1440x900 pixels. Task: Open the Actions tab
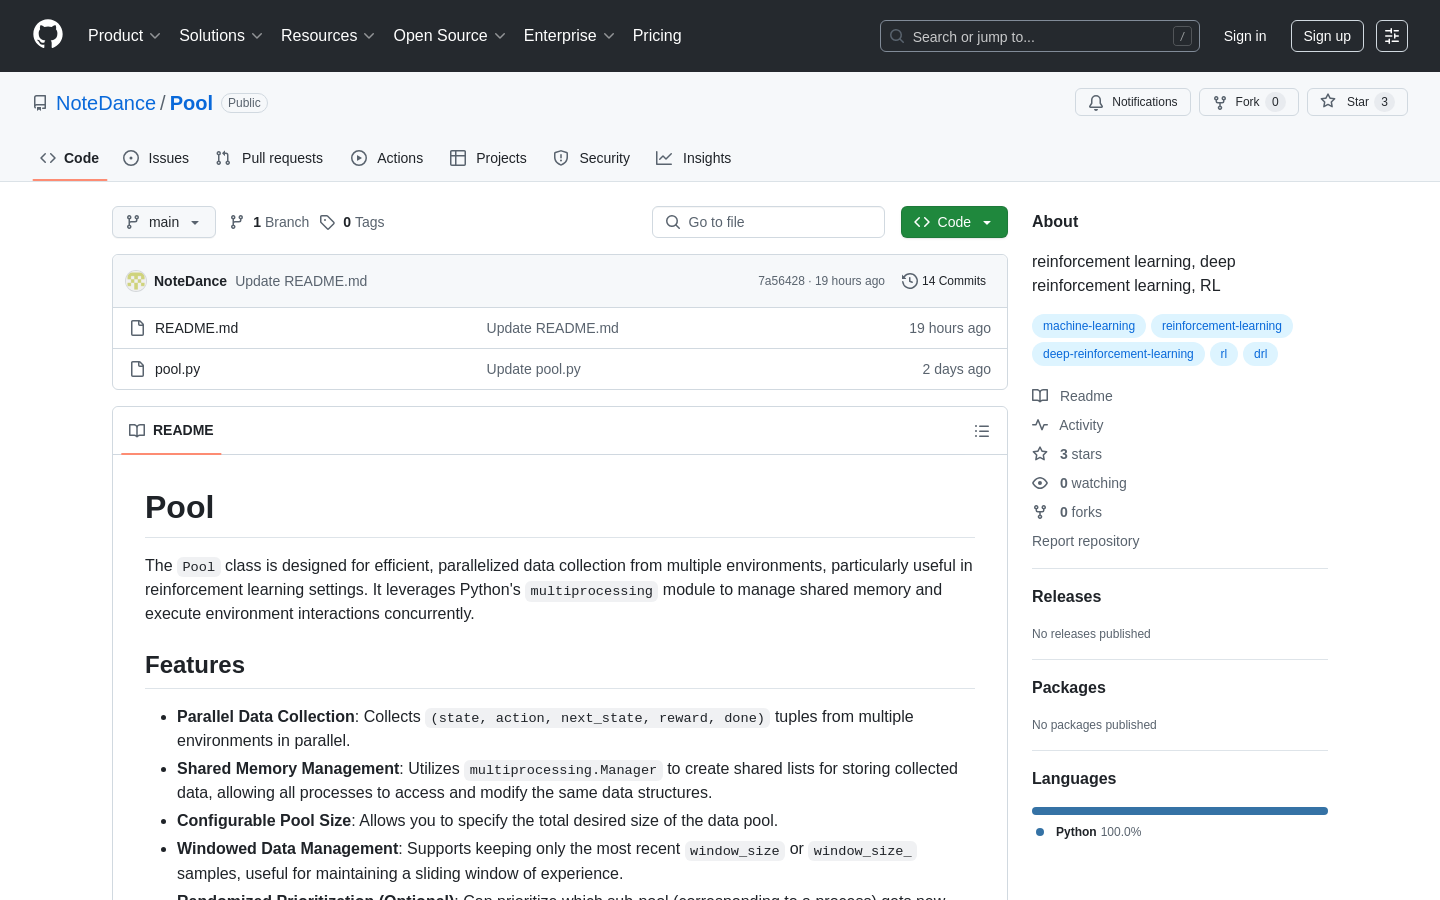point(387,158)
